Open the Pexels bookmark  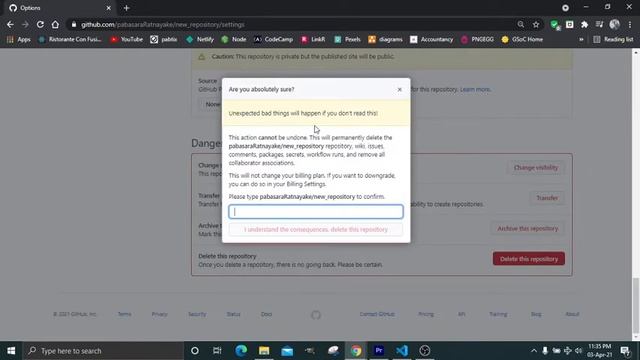pyautogui.click(x=347, y=40)
